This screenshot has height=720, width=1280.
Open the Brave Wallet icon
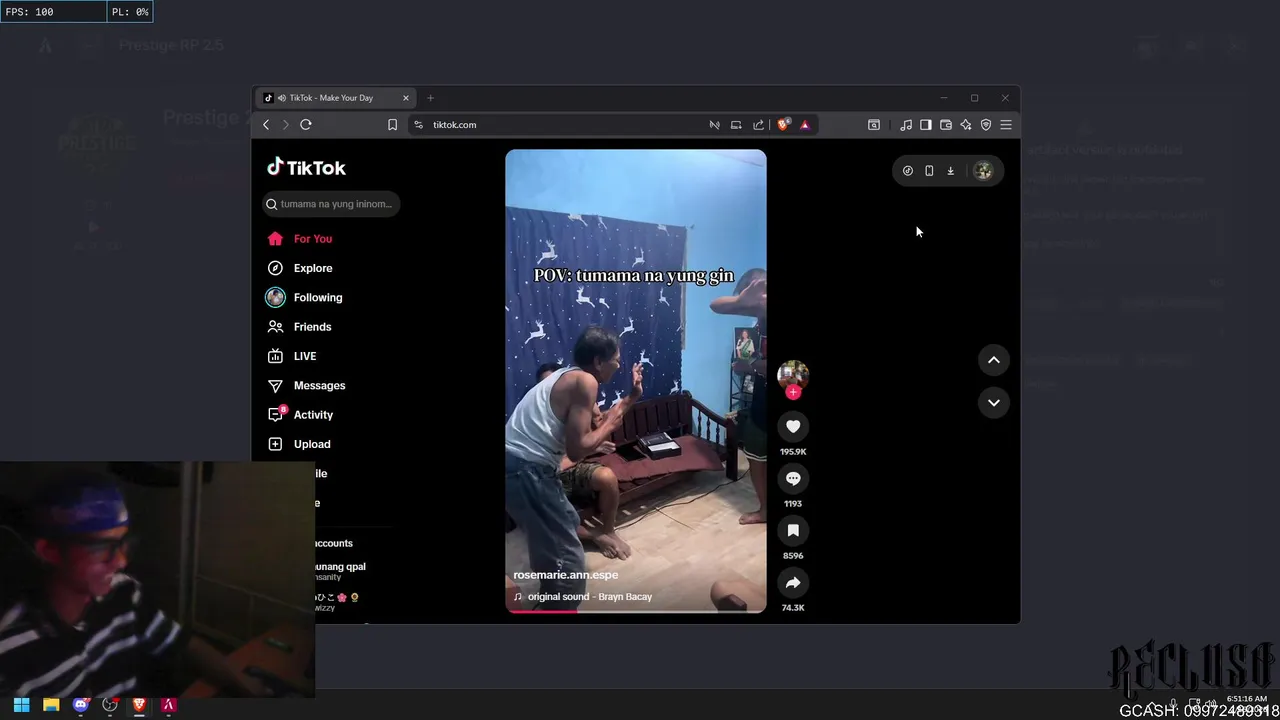point(946,125)
